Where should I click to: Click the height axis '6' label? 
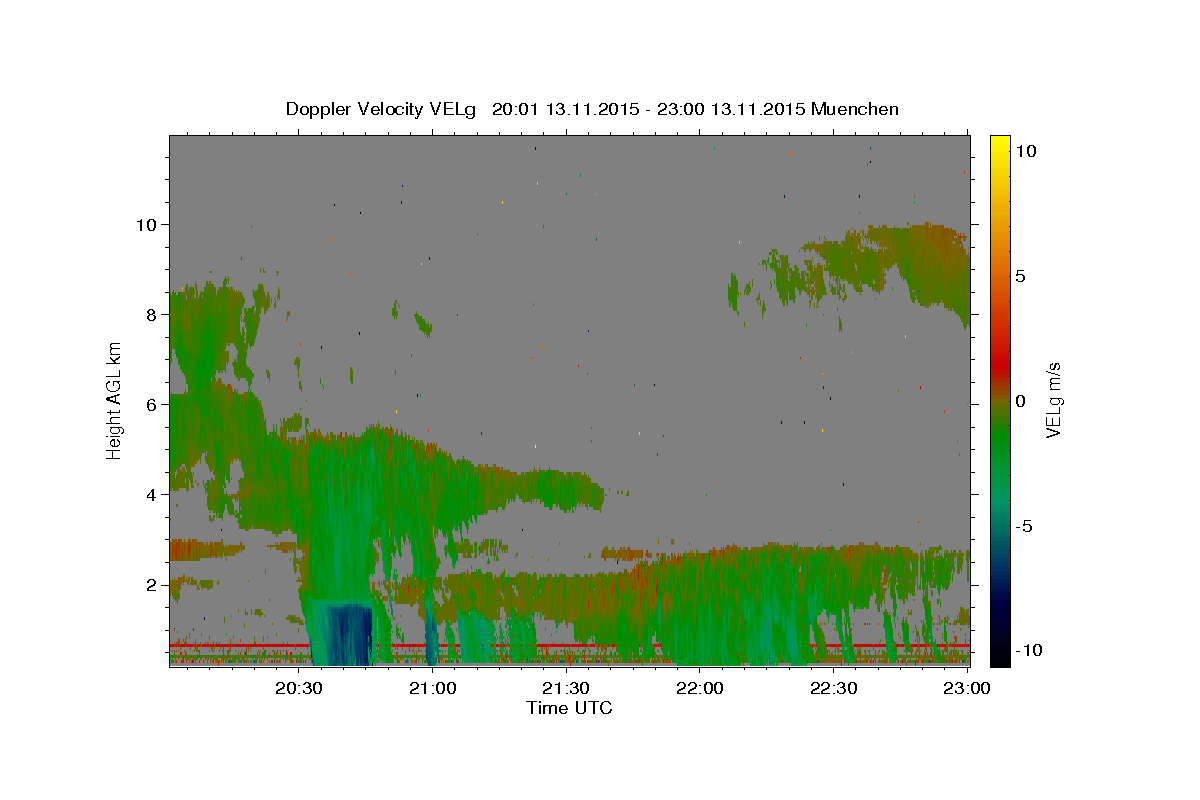(x=152, y=404)
